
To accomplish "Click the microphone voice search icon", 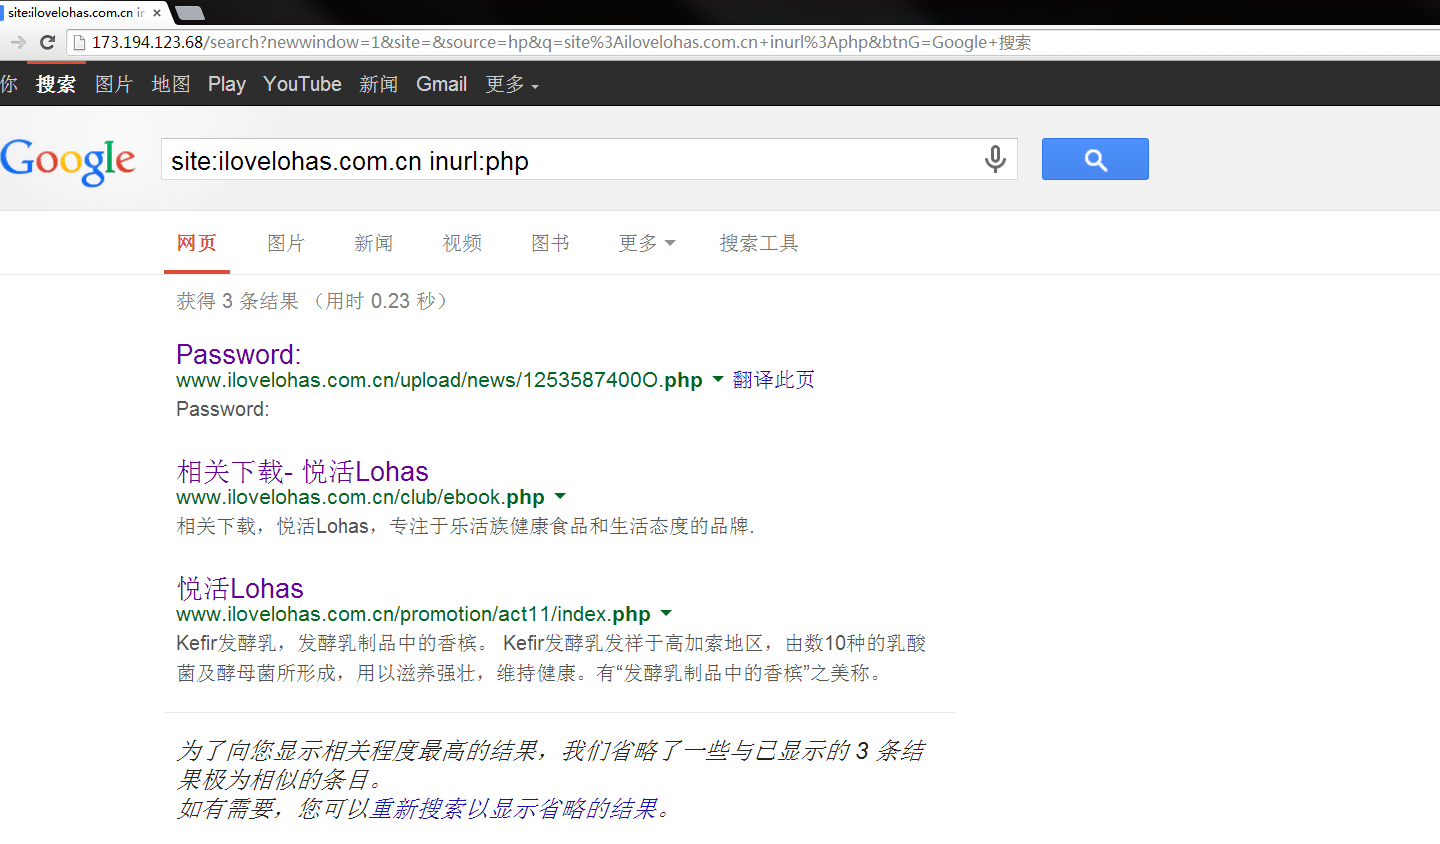I will click(995, 159).
